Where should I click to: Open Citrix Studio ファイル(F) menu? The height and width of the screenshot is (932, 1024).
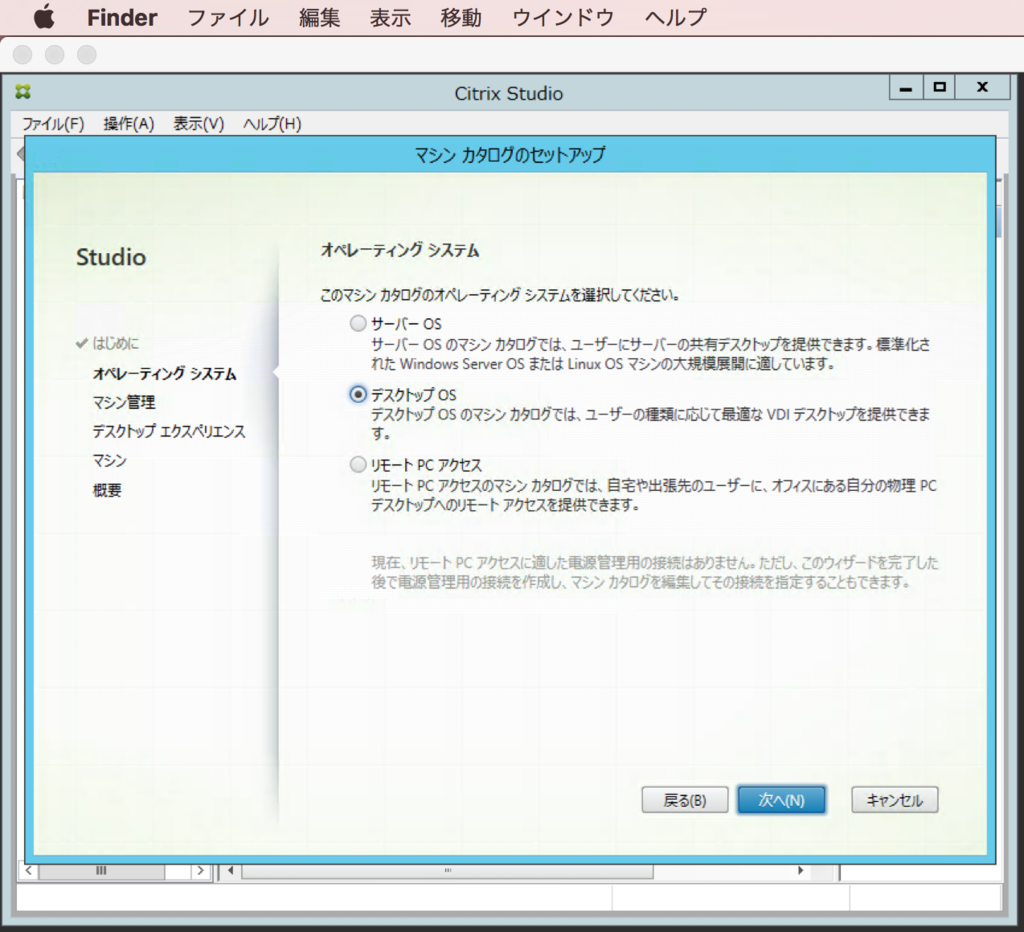53,123
